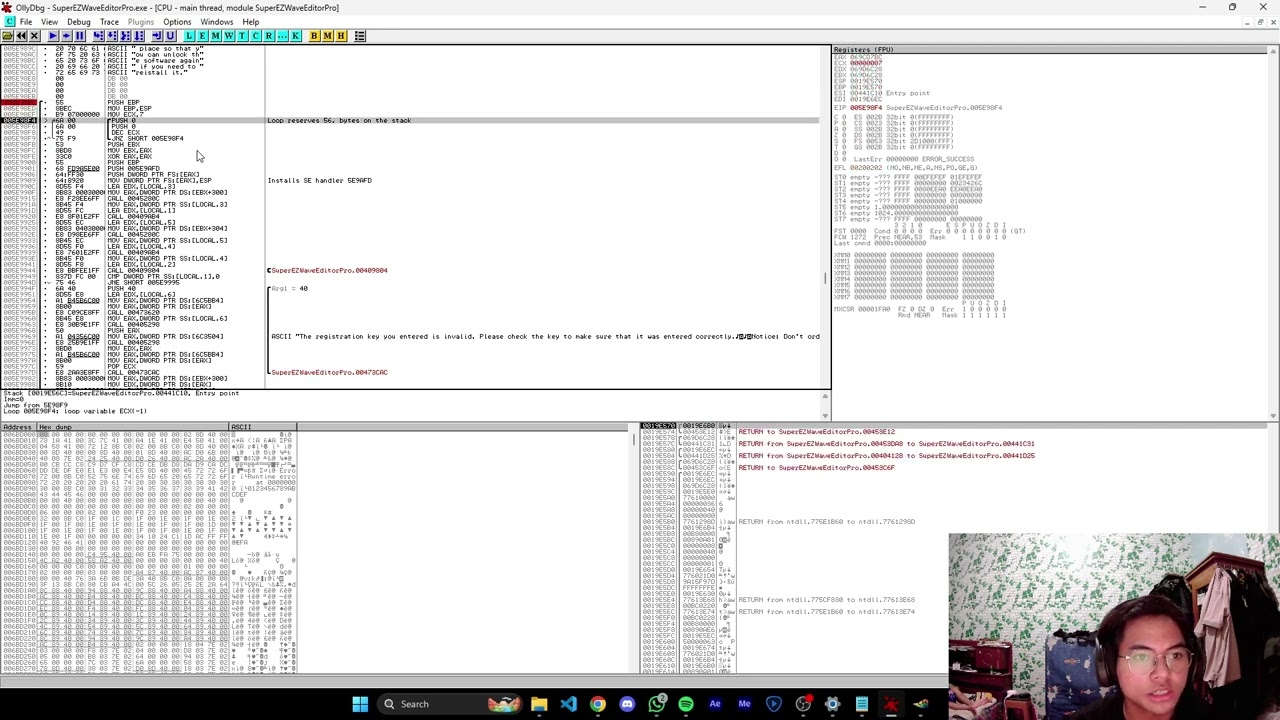Select the registration key invalid ASCII comment

(x=545, y=337)
